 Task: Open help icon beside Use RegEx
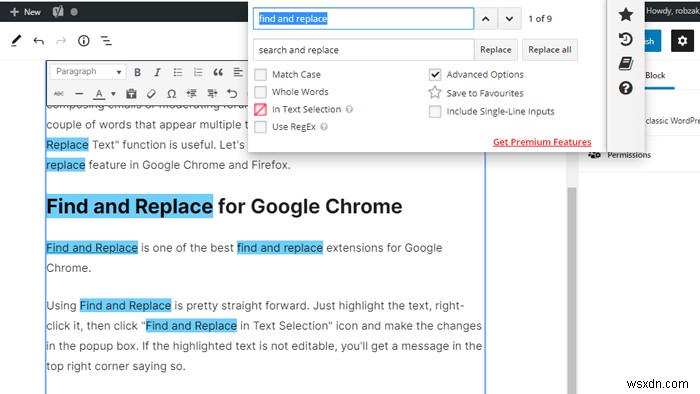tap(324, 127)
